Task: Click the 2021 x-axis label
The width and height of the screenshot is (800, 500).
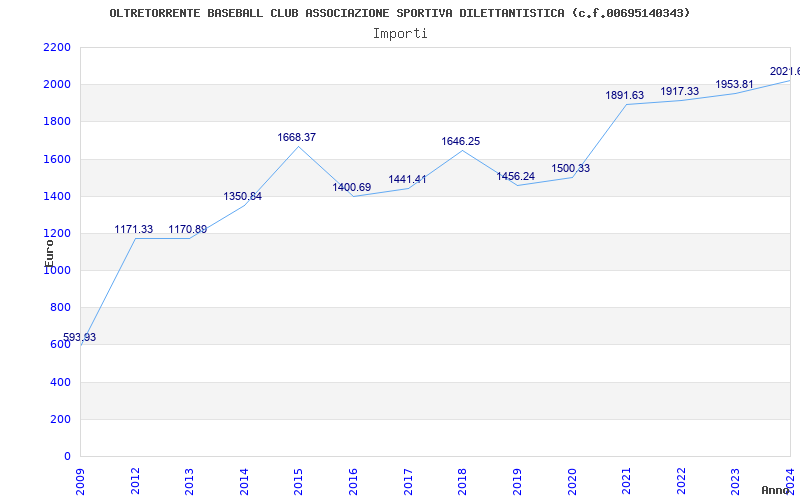Action: (626, 482)
